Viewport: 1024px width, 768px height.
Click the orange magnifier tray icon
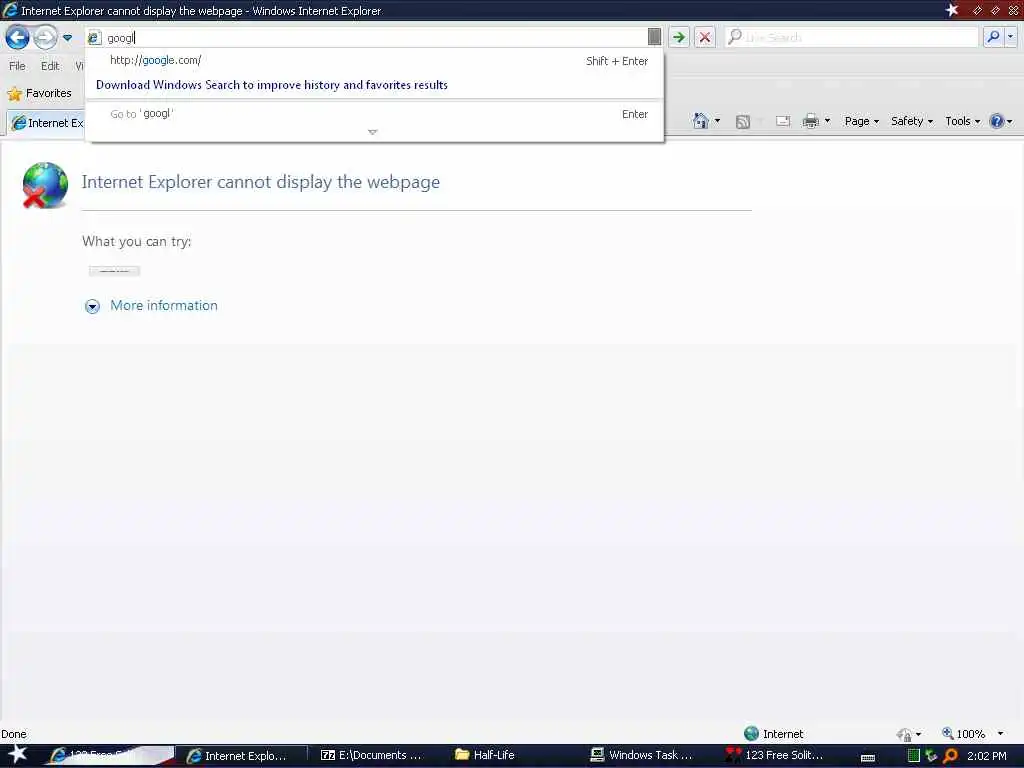[x=950, y=756]
